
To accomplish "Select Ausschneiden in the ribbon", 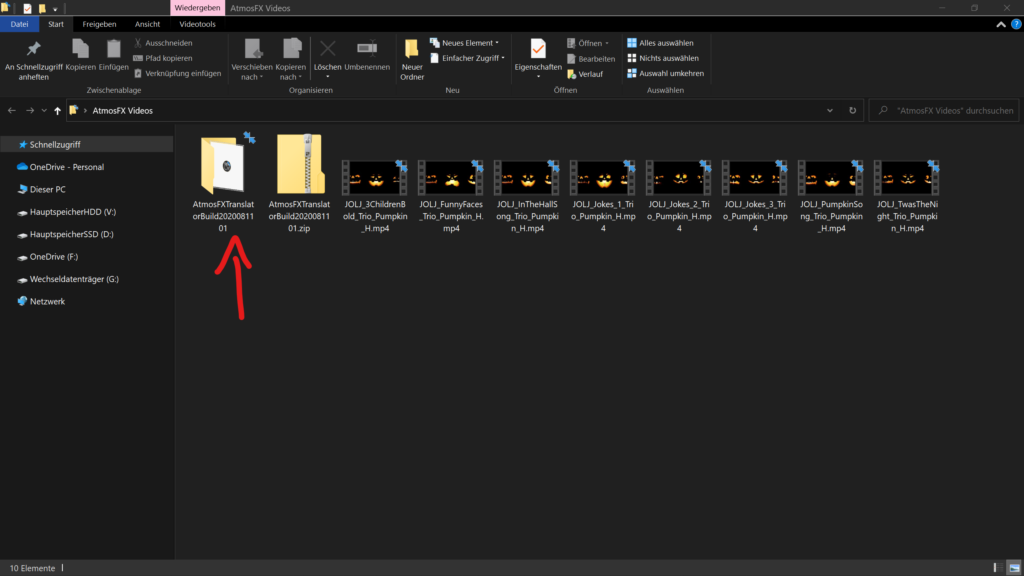I will tap(163, 43).
